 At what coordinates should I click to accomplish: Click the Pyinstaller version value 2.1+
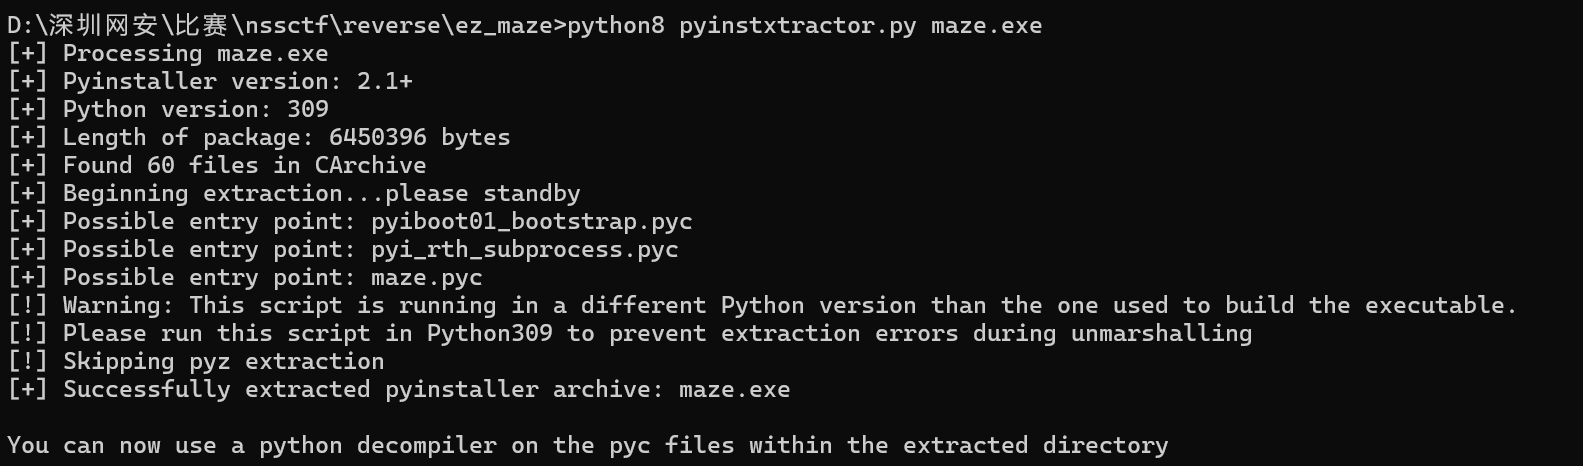pyautogui.click(x=384, y=81)
